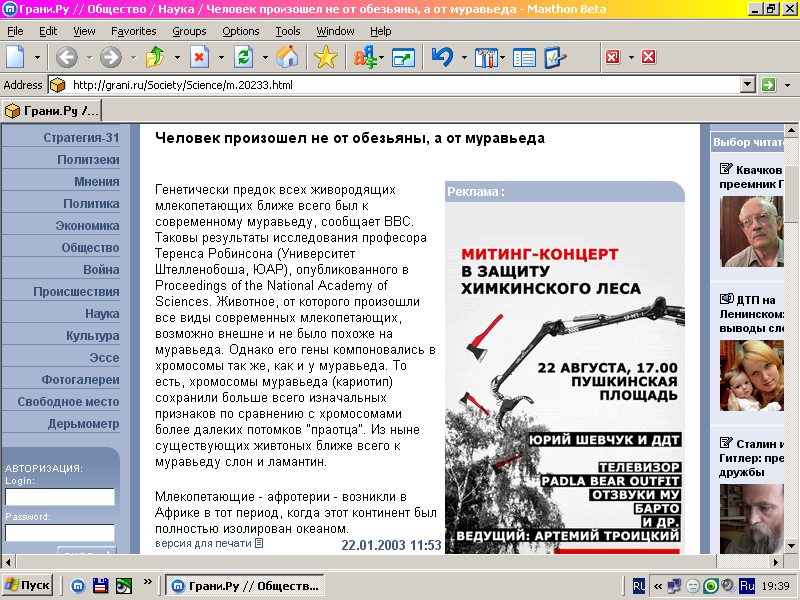The width and height of the screenshot is (800, 600).
Task: Go to the Home page
Action: coord(286,57)
